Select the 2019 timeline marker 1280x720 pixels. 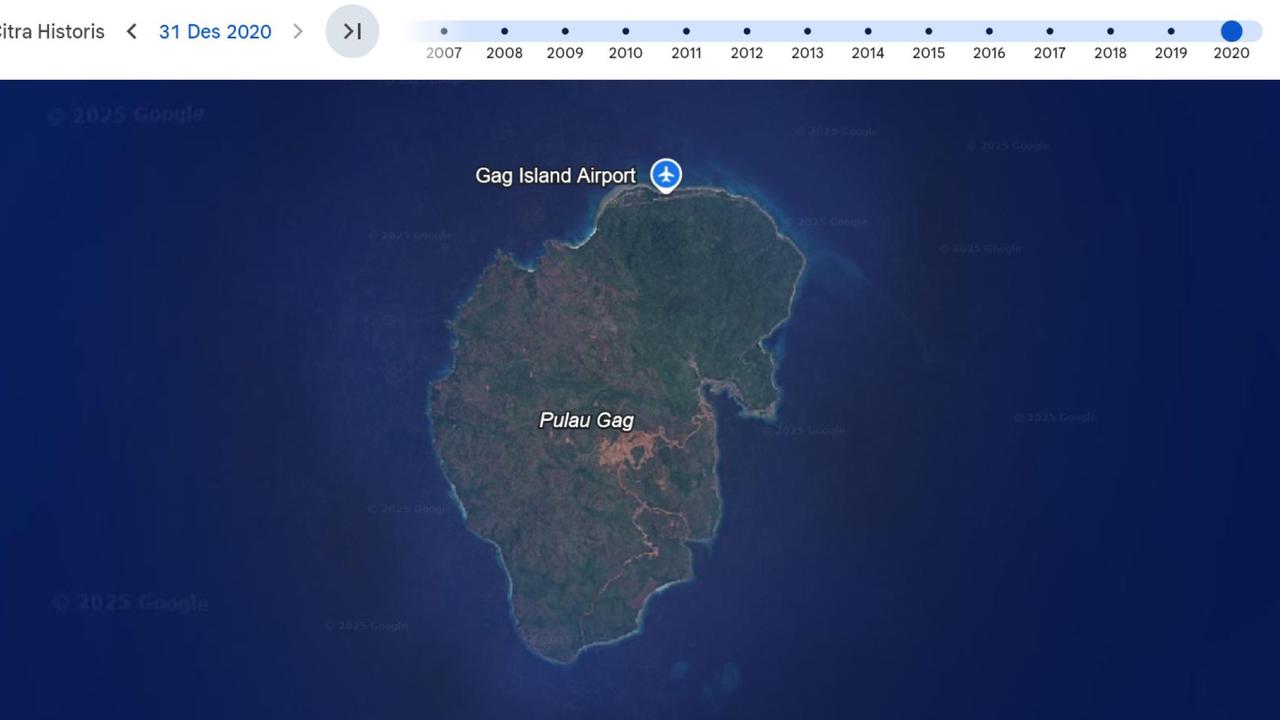click(1171, 32)
